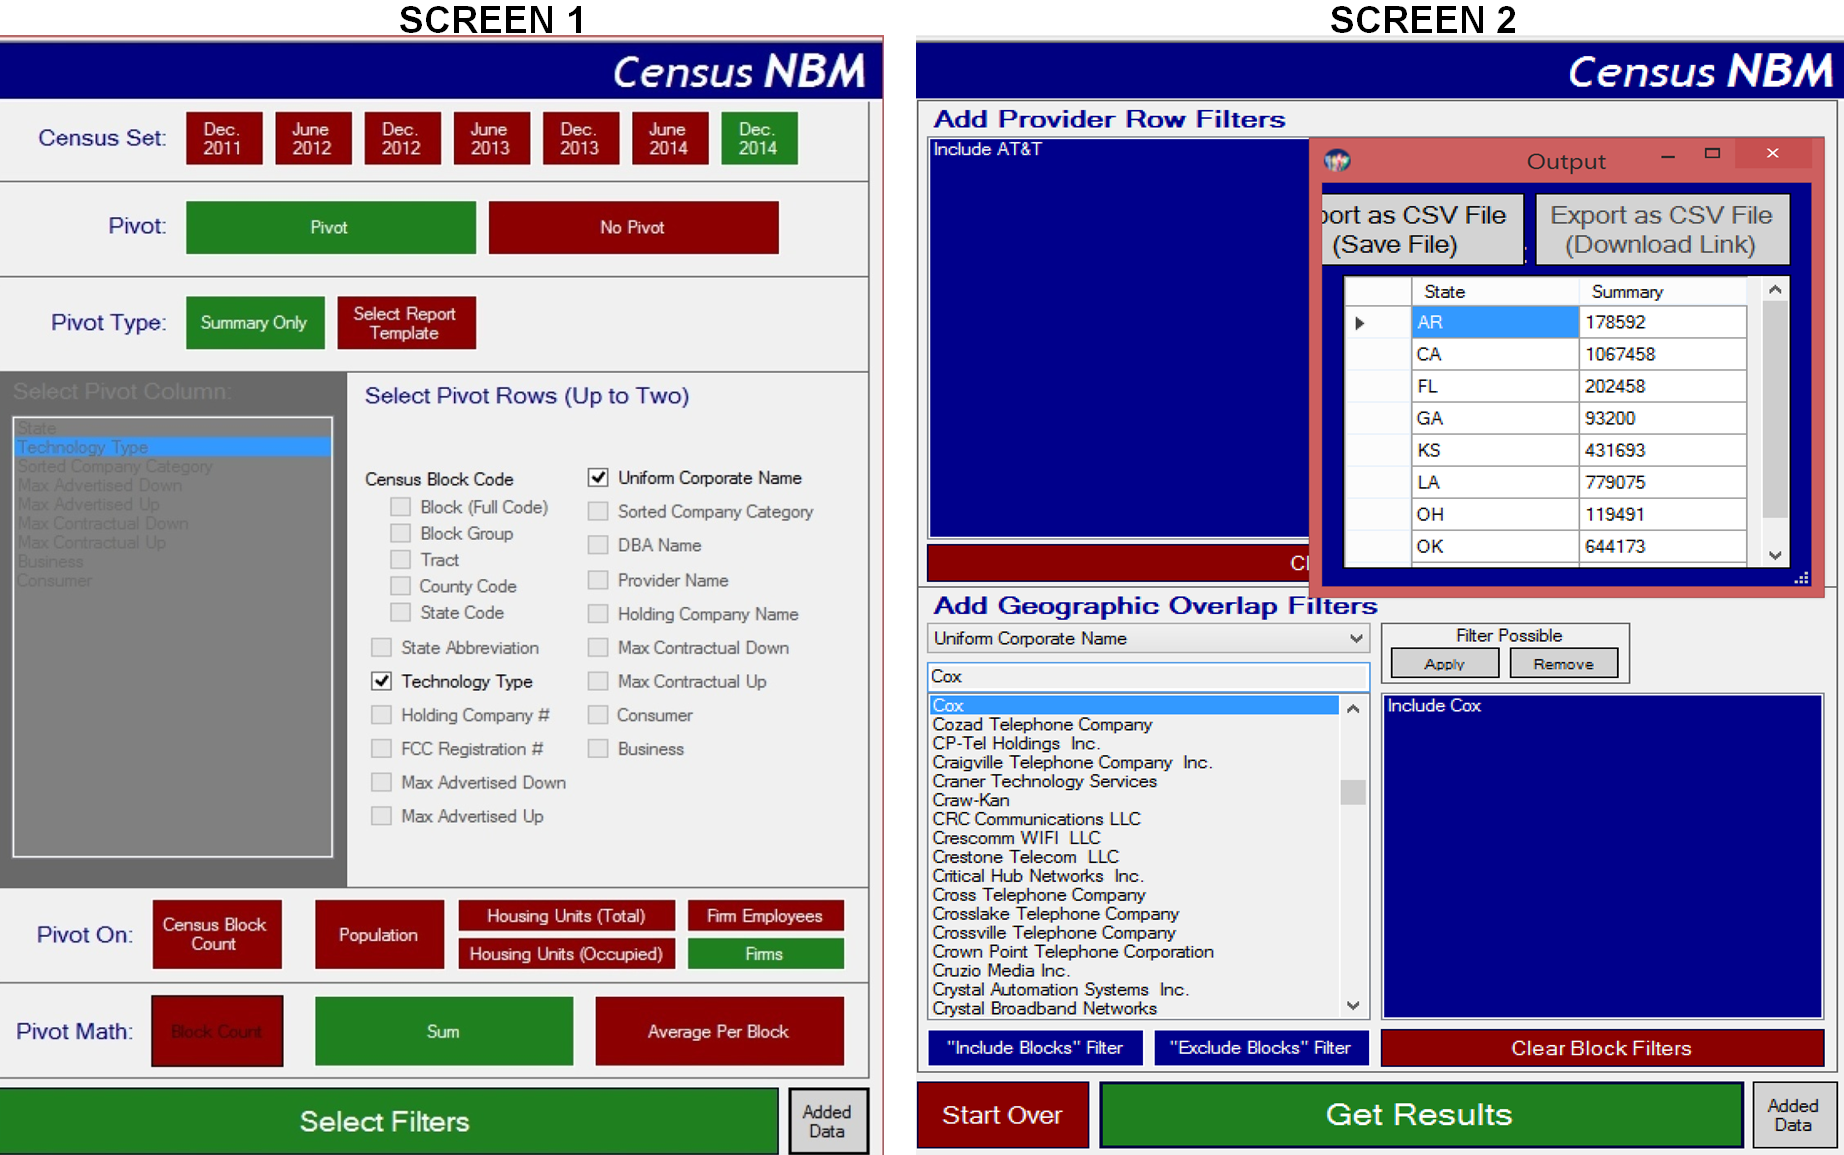Viewport: 1844px width, 1155px height.
Task: Click the "Include Blocks" Filter button
Action: (x=1035, y=1047)
